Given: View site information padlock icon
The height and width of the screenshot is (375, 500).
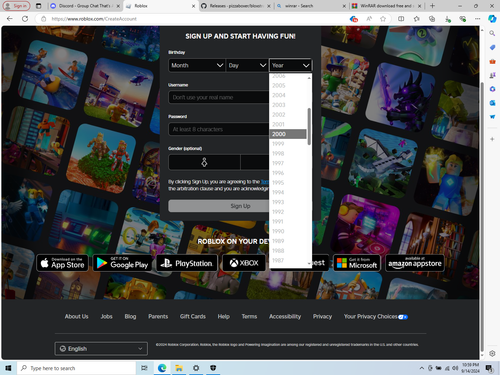Looking at the screenshot, I should pyautogui.click(x=43, y=19).
